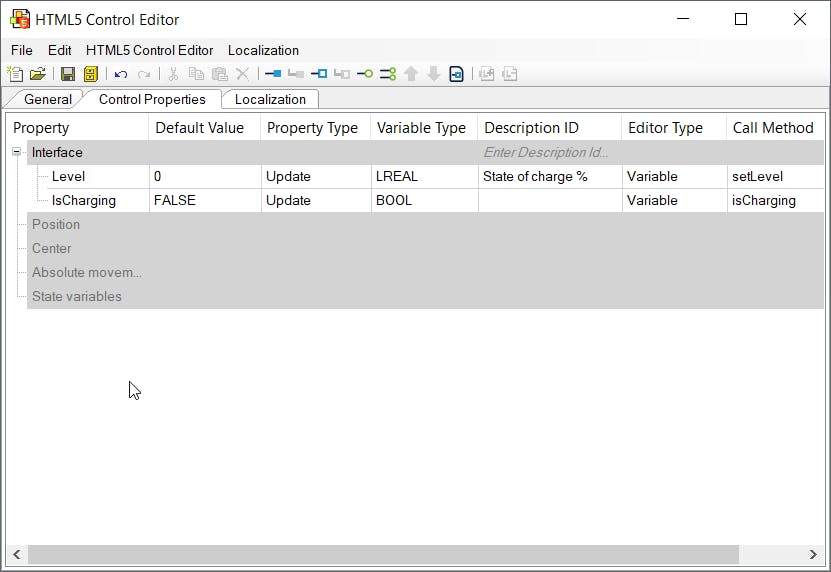Switch to the General tab
831x572 pixels.
[x=48, y=99]
